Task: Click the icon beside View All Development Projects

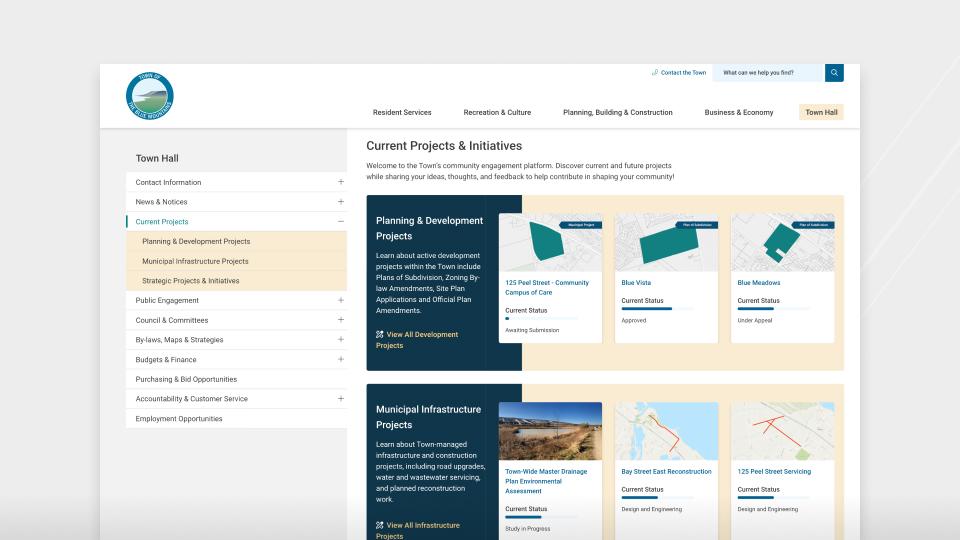Action: click(x=380, y=335)
